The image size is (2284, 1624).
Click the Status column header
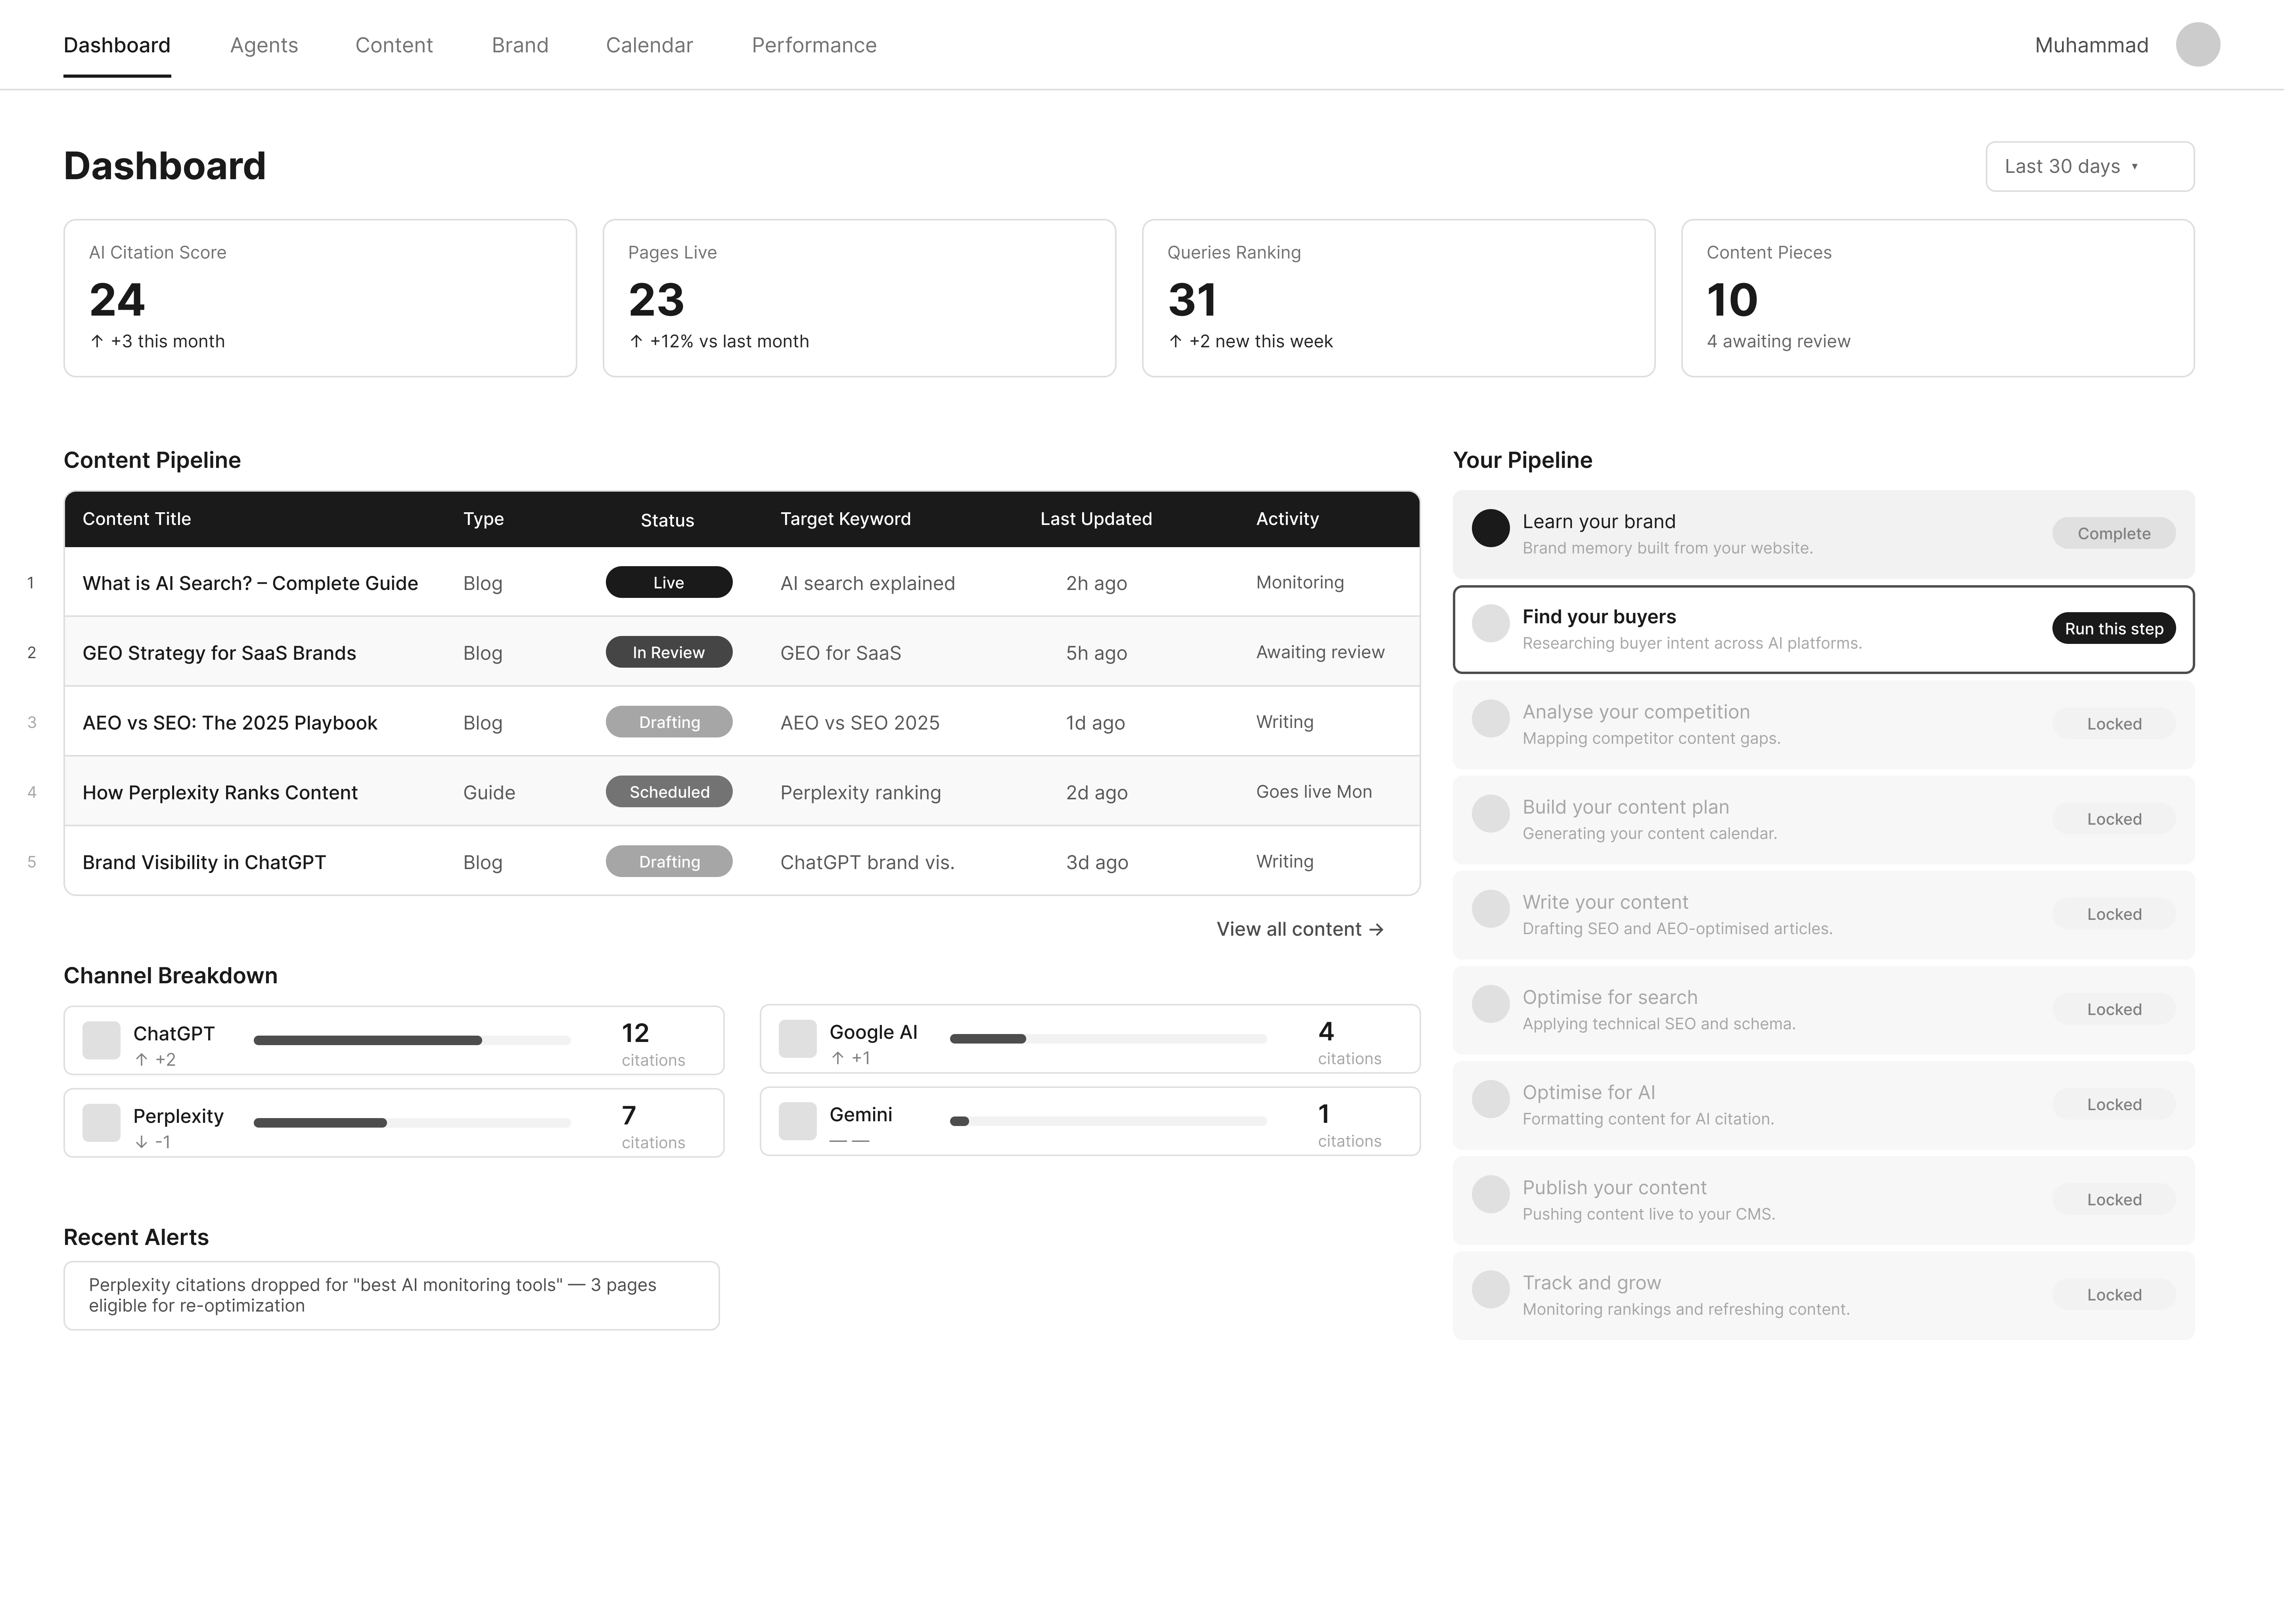tap(667, 520)
